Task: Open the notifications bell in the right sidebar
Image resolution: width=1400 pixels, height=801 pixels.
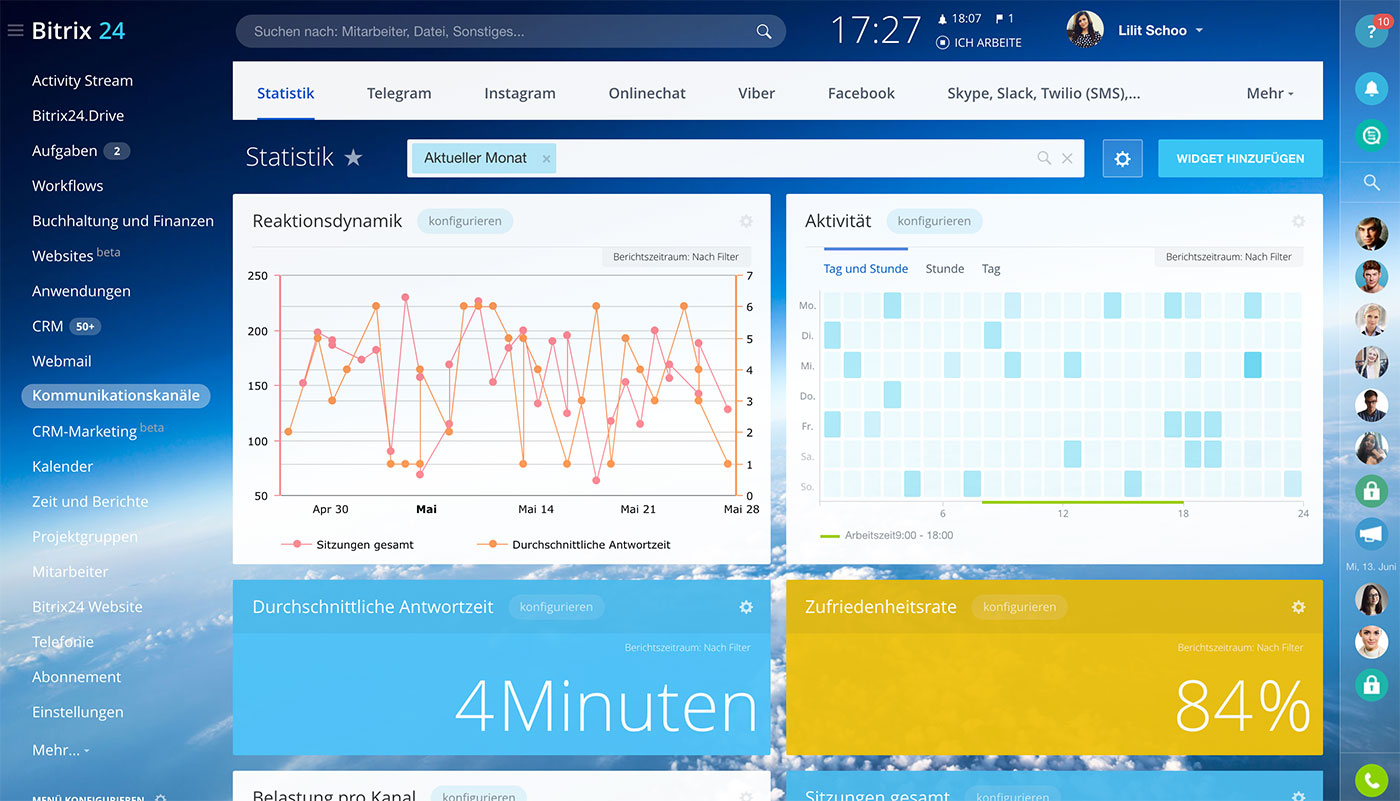Action: coord(1371,88)
